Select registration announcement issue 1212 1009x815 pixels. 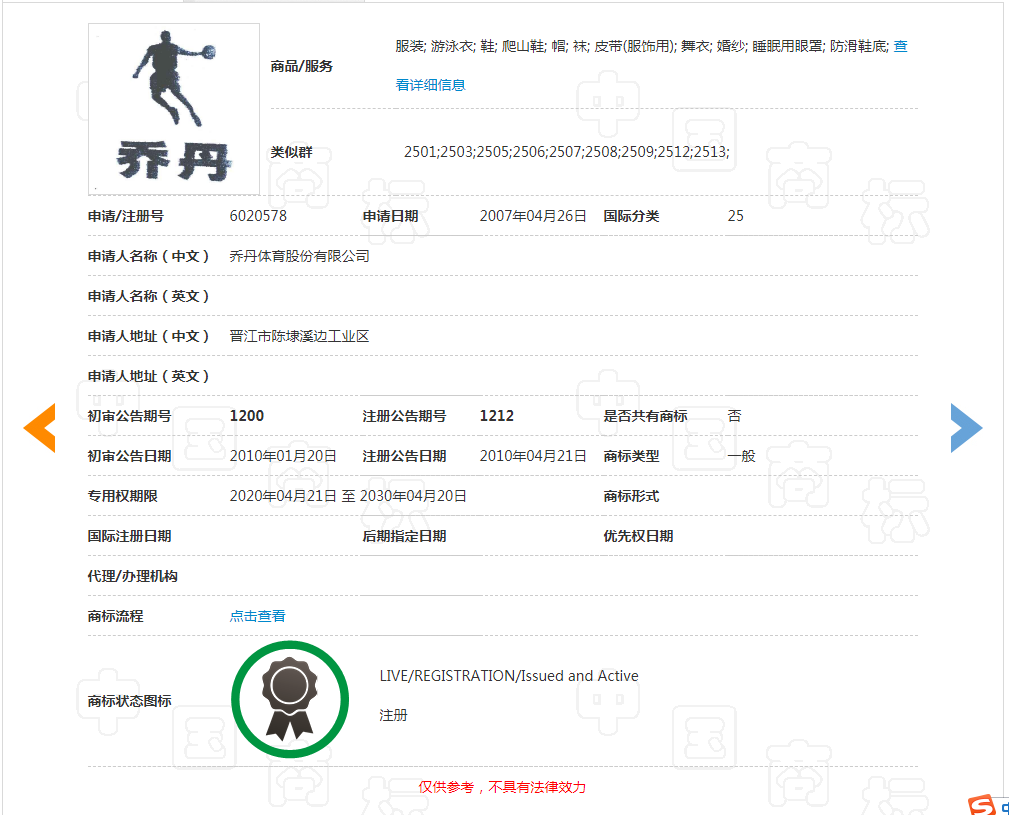click(496, 416)
